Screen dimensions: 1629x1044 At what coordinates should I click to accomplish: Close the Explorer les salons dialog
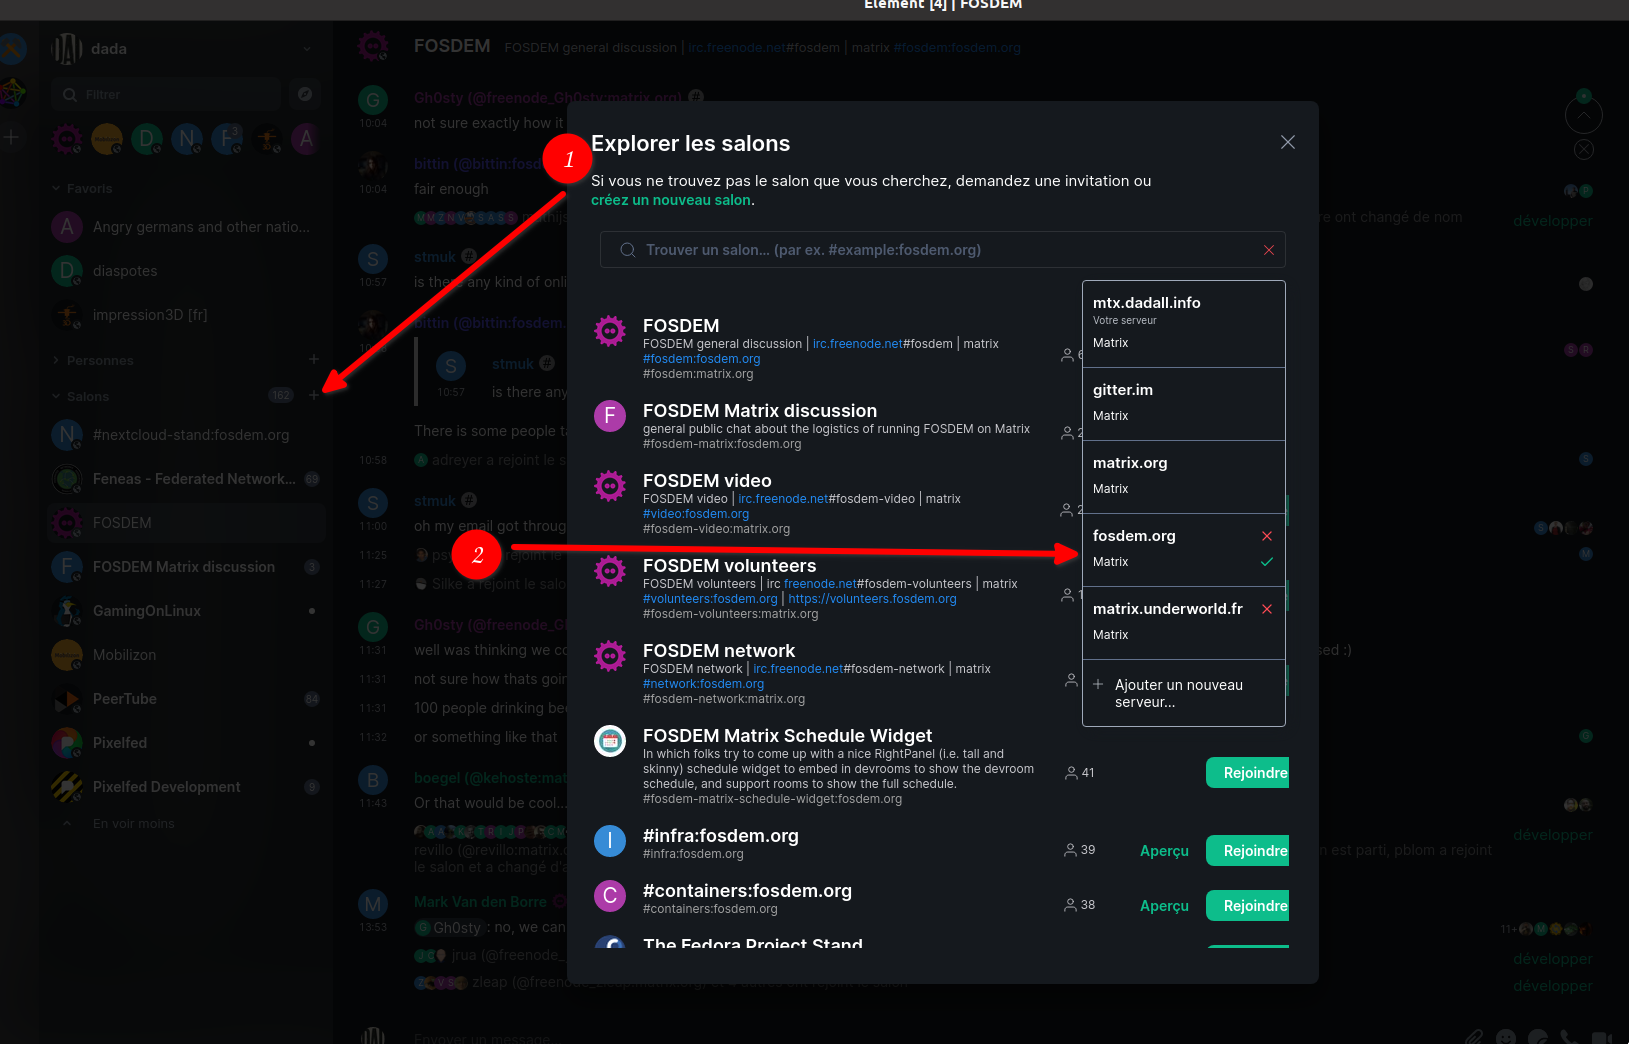point(1288,142)
